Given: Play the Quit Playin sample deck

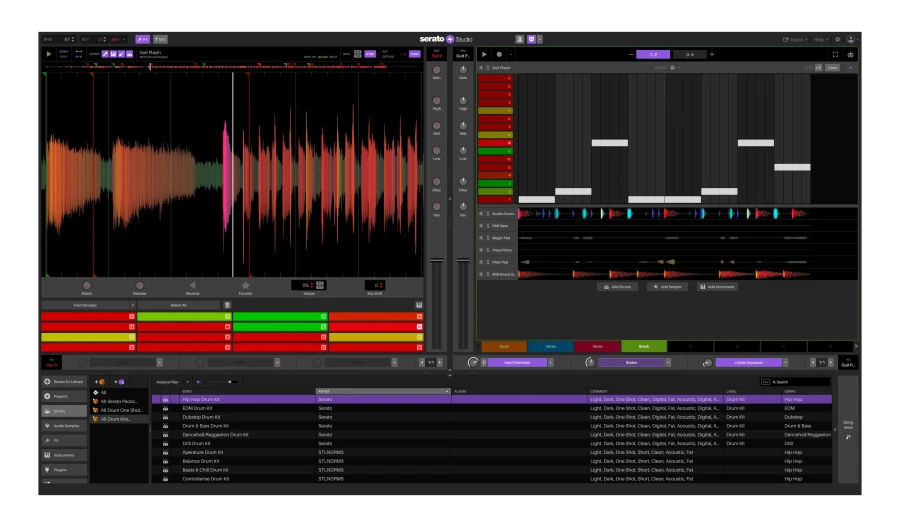Looking at the screenshot, I should point(49,54).
